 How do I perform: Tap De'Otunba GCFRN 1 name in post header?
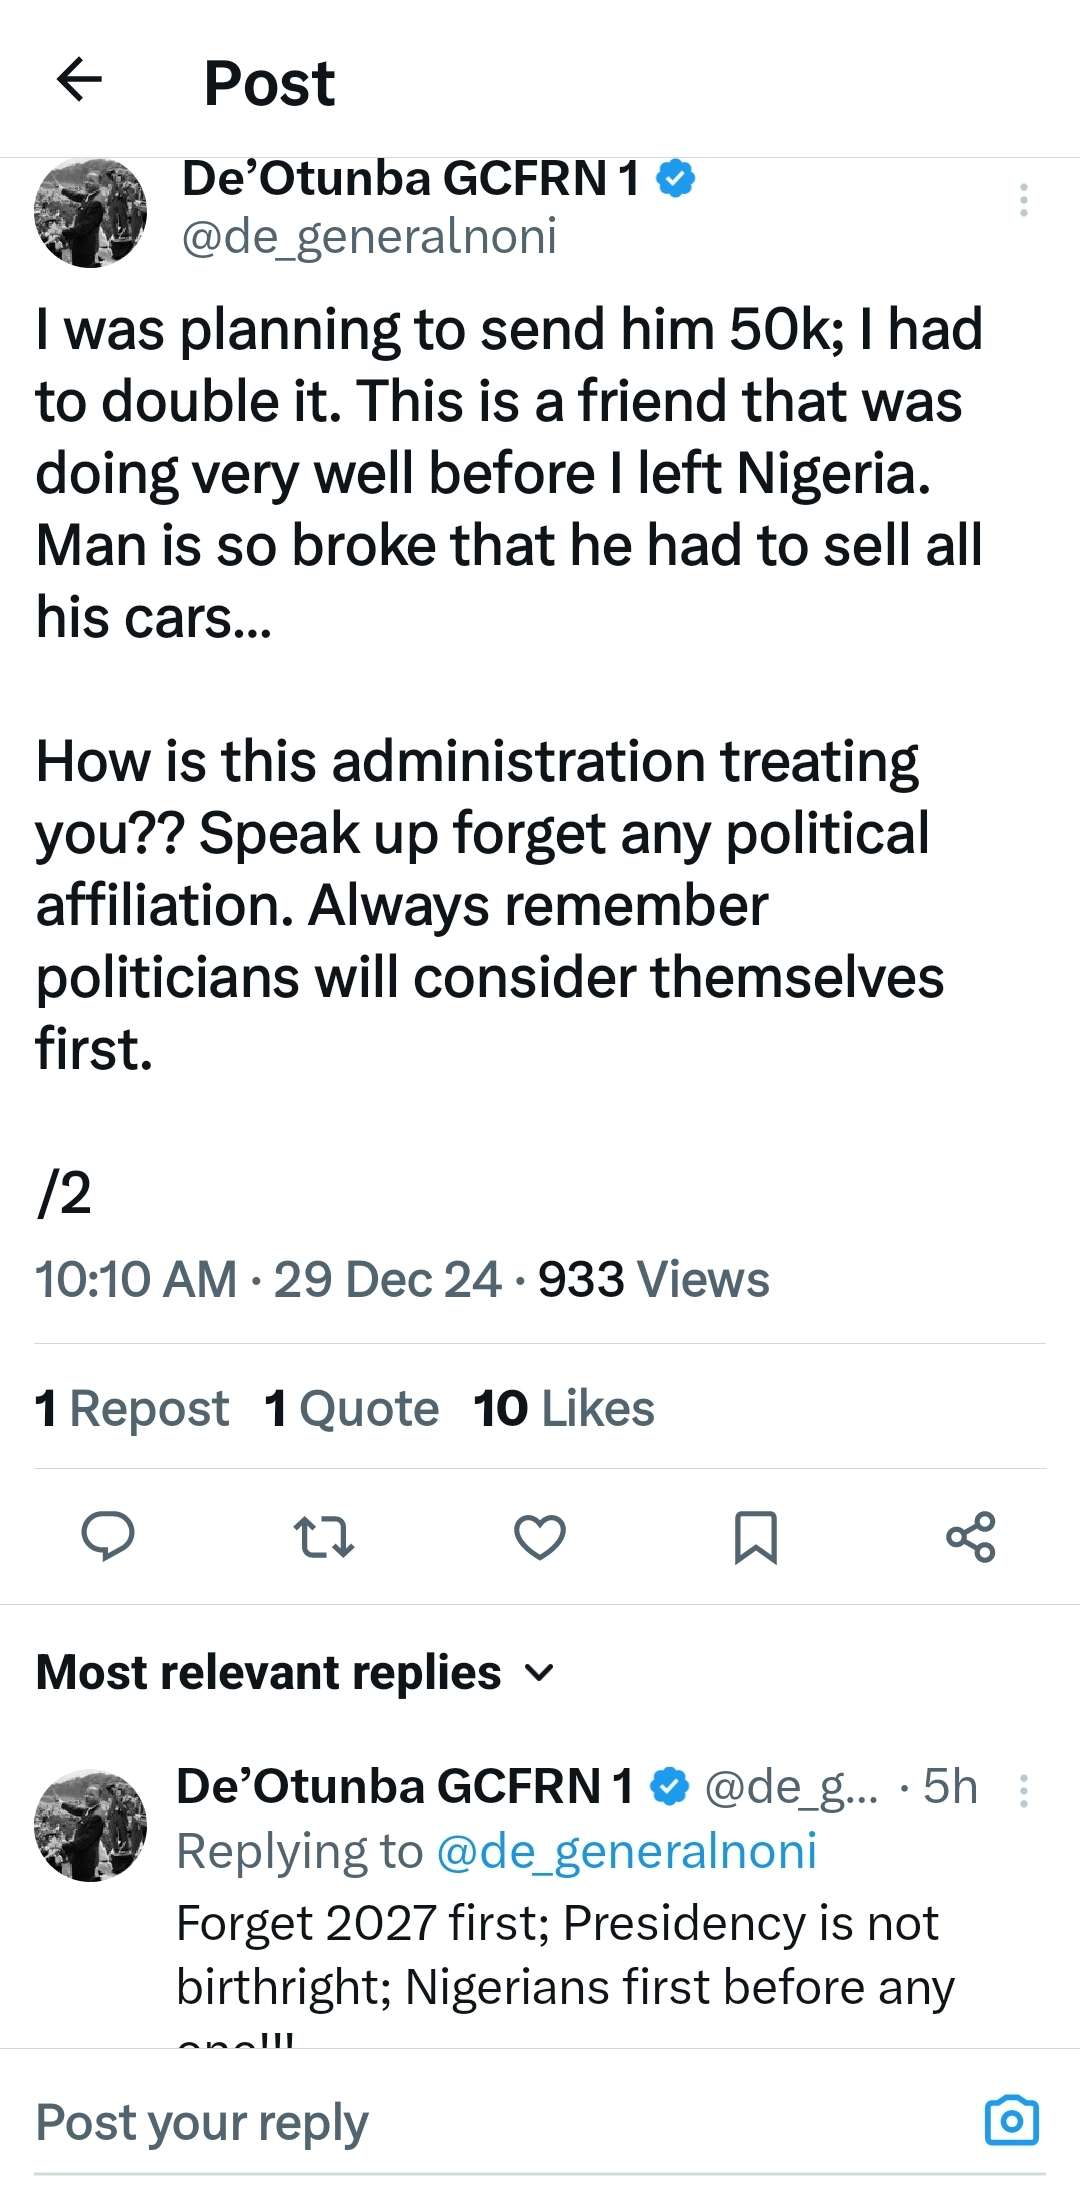(410, 180)
